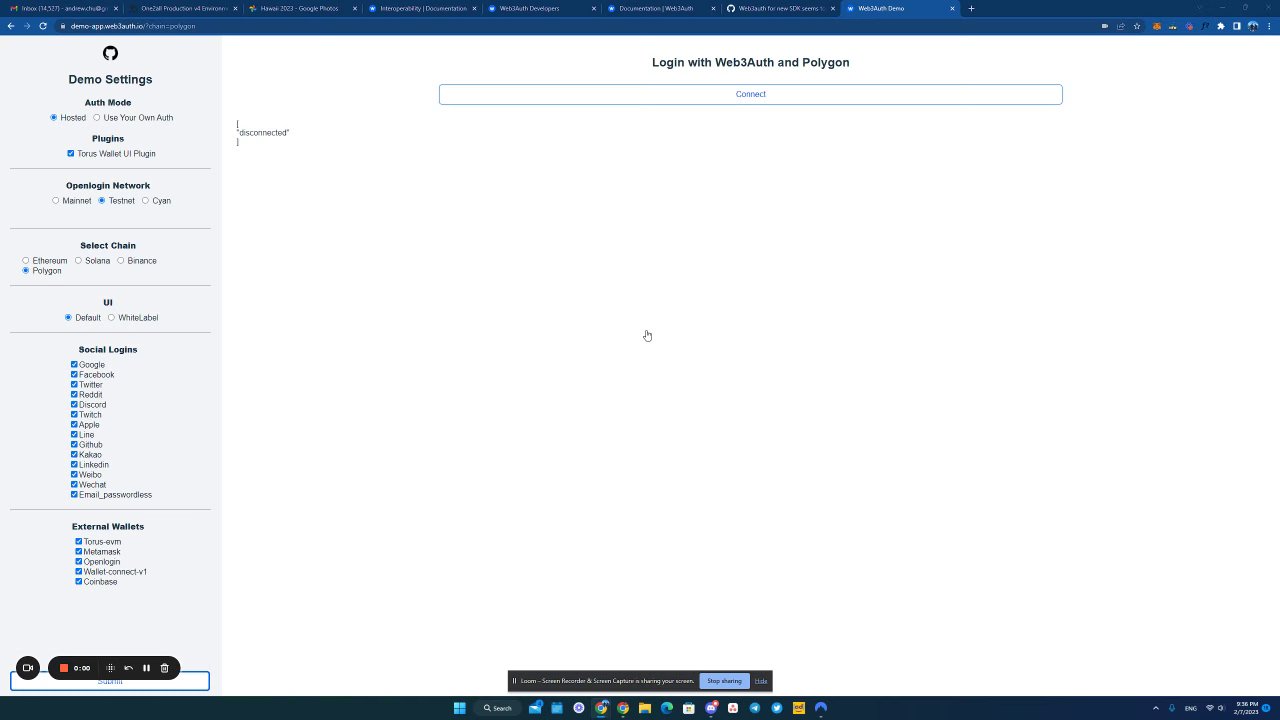Open Twitter app from taskbar
Screen dimensions: 1280x720
click(777, 708)
